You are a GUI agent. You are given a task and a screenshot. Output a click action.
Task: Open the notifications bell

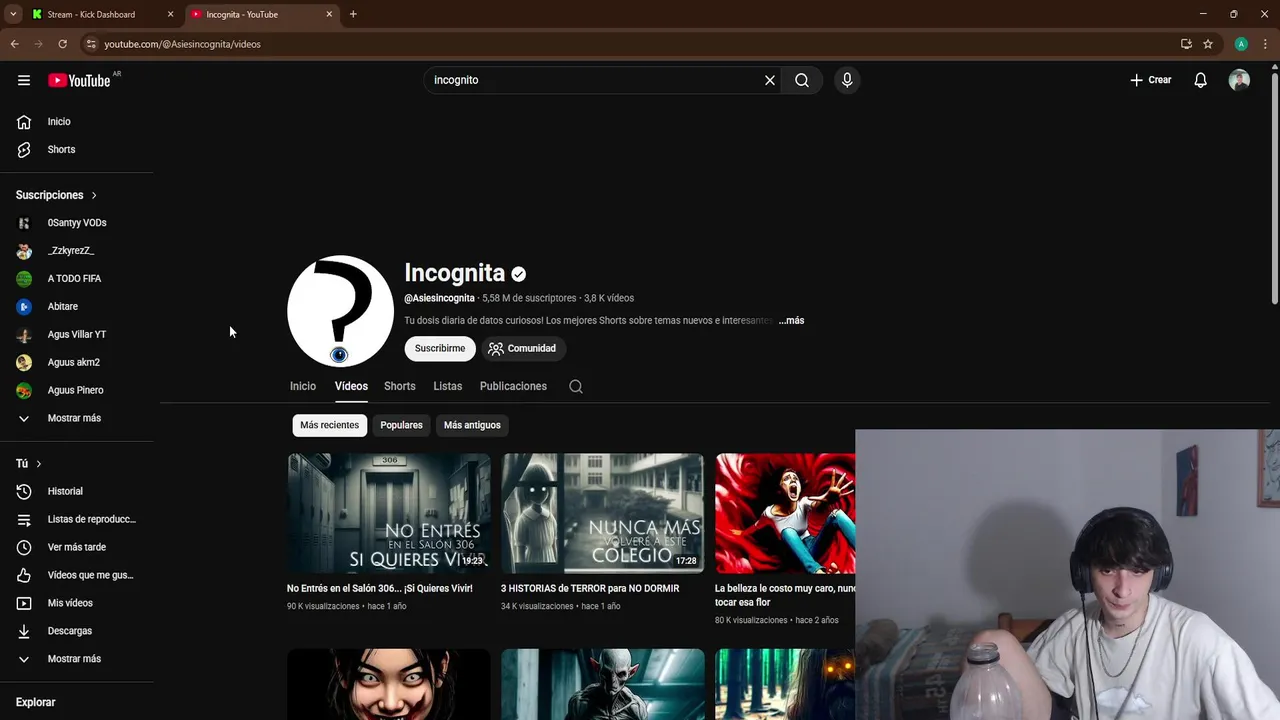(1201, 80)
